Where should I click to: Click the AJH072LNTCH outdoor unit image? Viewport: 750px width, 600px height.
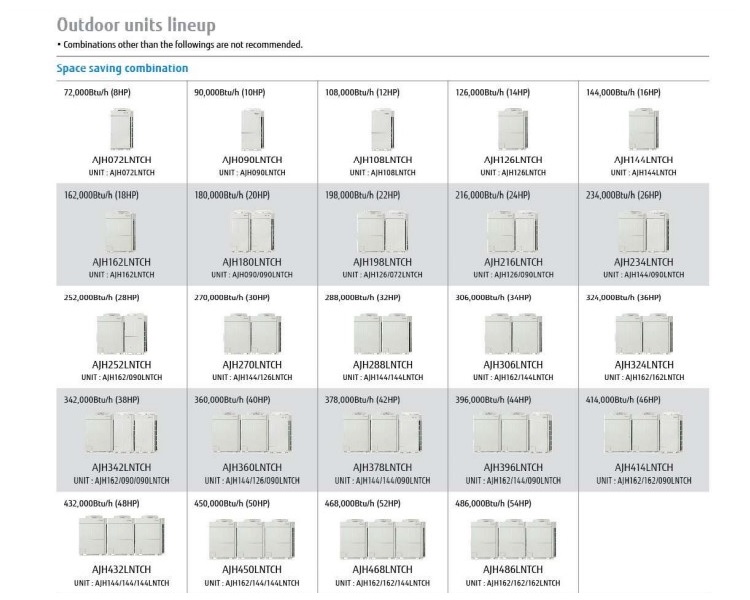point(121,128)
